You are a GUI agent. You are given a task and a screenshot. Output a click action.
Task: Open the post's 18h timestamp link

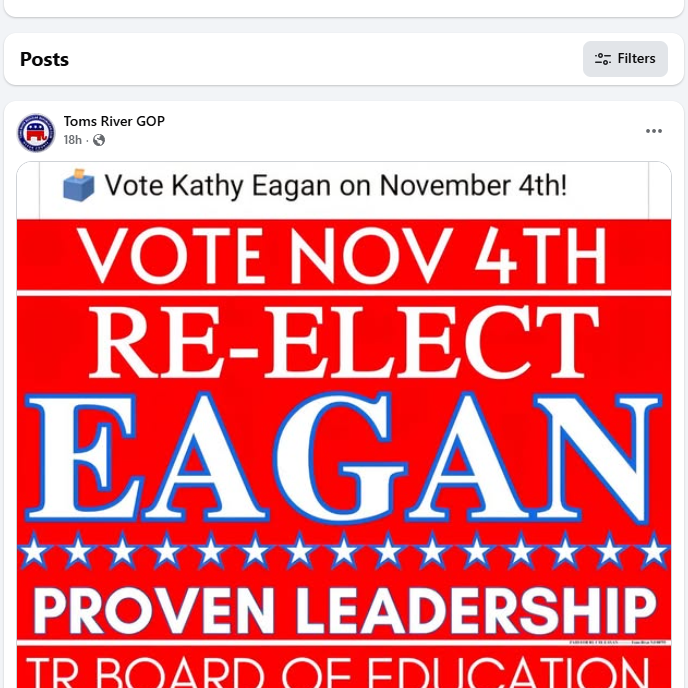pyautogui.click(x=73, y=140)
